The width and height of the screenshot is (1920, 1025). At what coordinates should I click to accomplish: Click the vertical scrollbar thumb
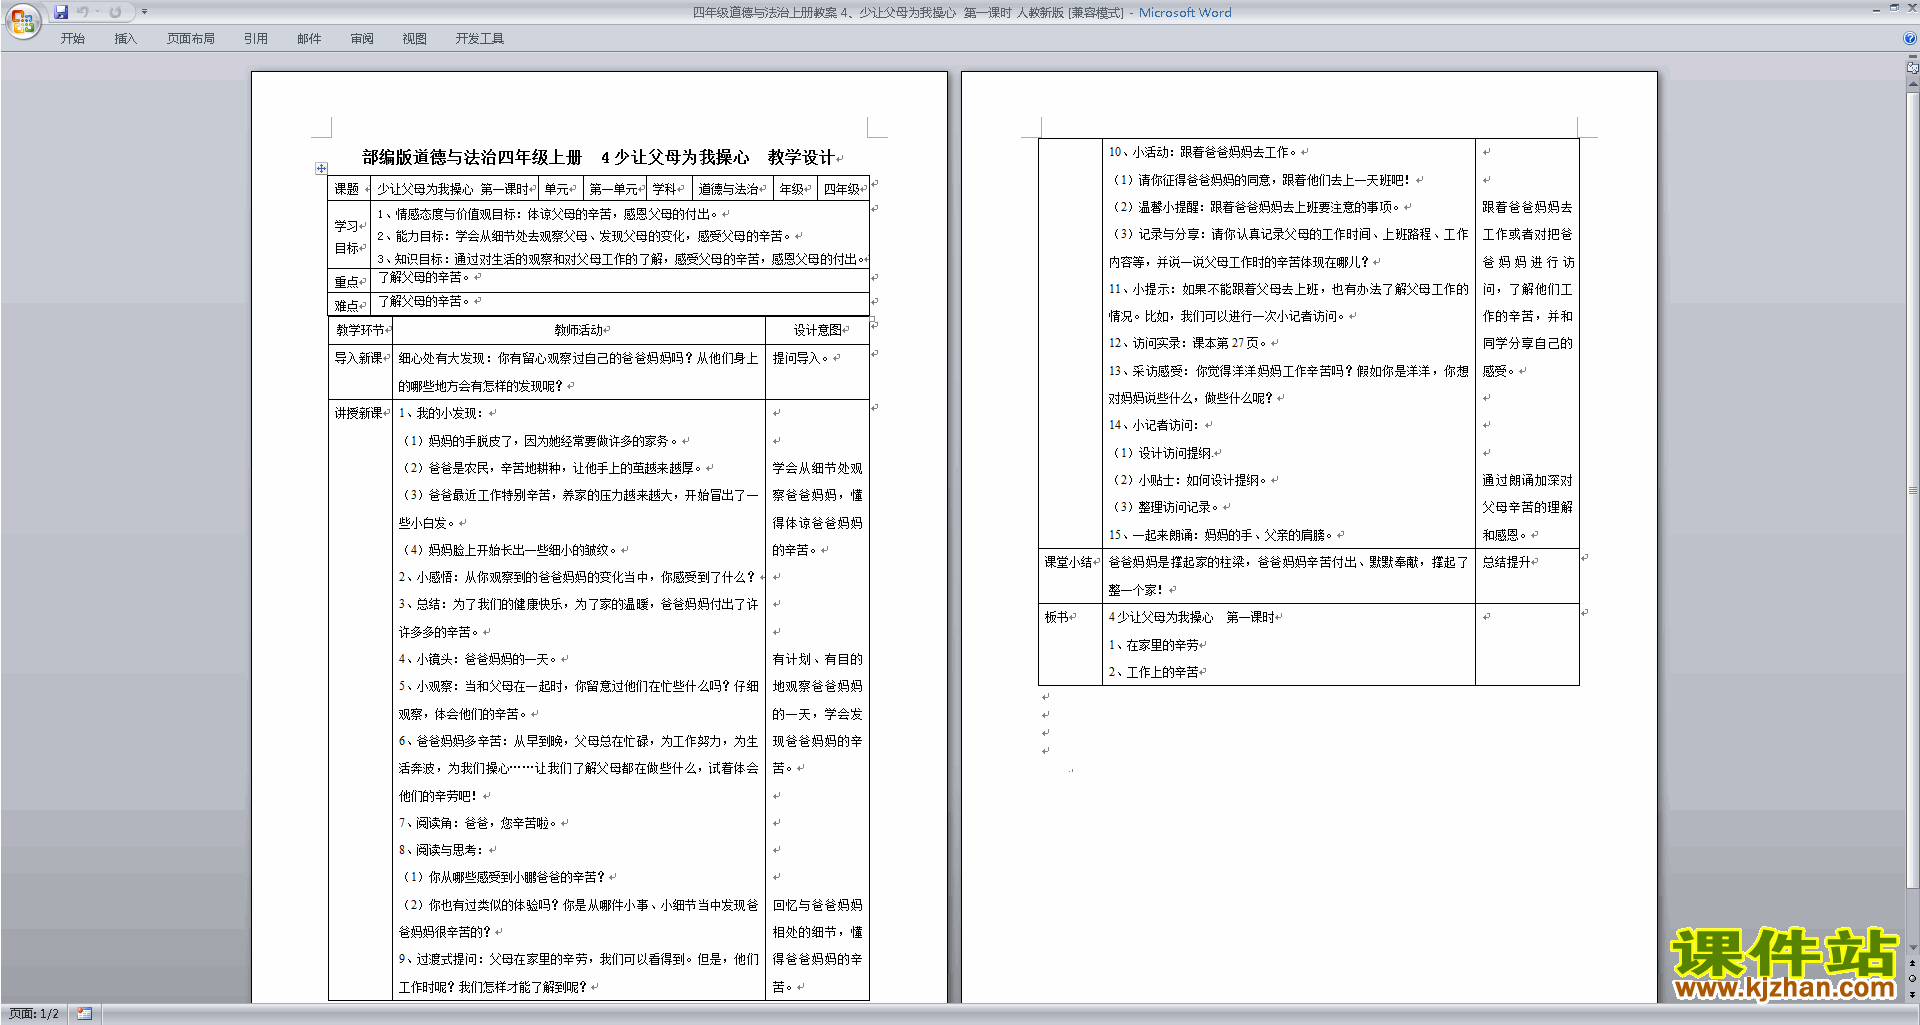[x=1913, y=490]
